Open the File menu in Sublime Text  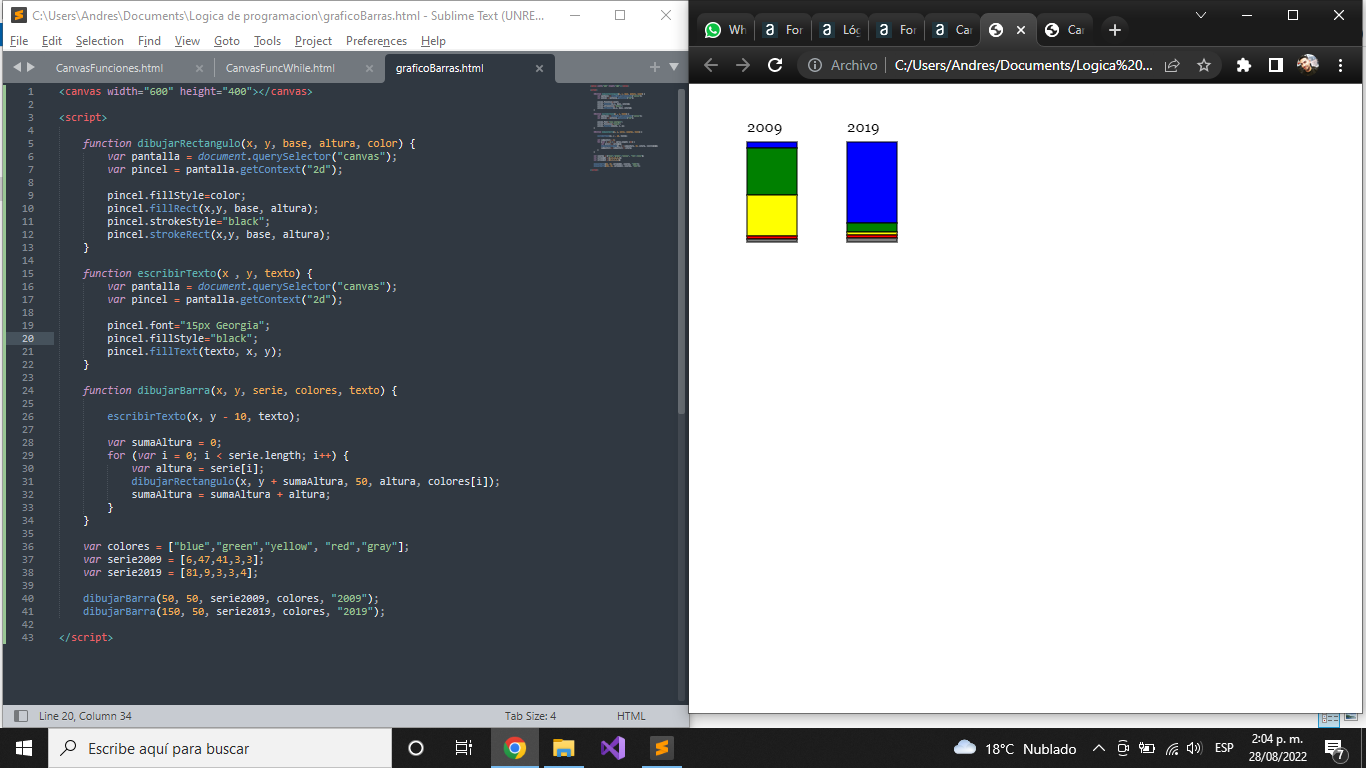tap(19, 41)
